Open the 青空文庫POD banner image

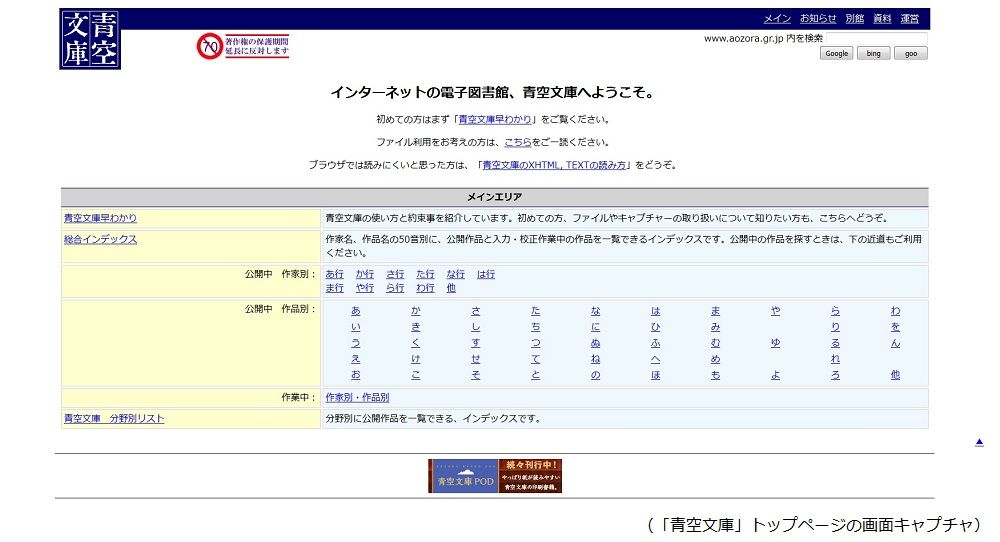pyautogui.click(x=495, y=476)
